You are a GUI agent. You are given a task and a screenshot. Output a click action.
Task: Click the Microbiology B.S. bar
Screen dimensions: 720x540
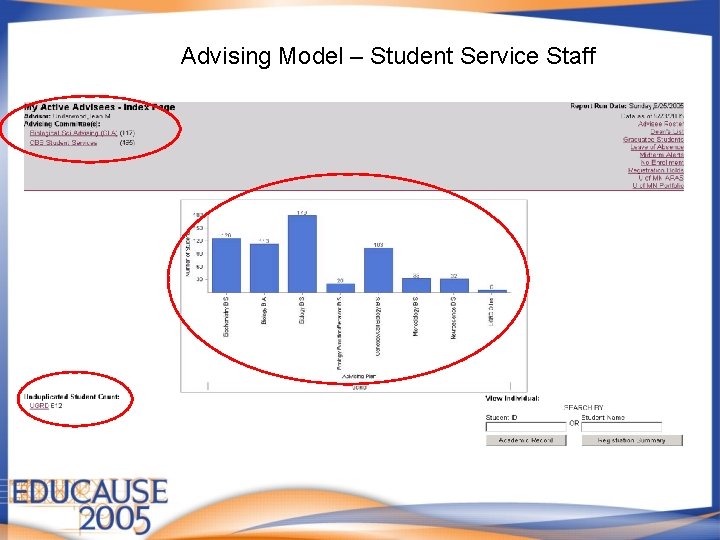pyautogui.click(x=416, y=285)
